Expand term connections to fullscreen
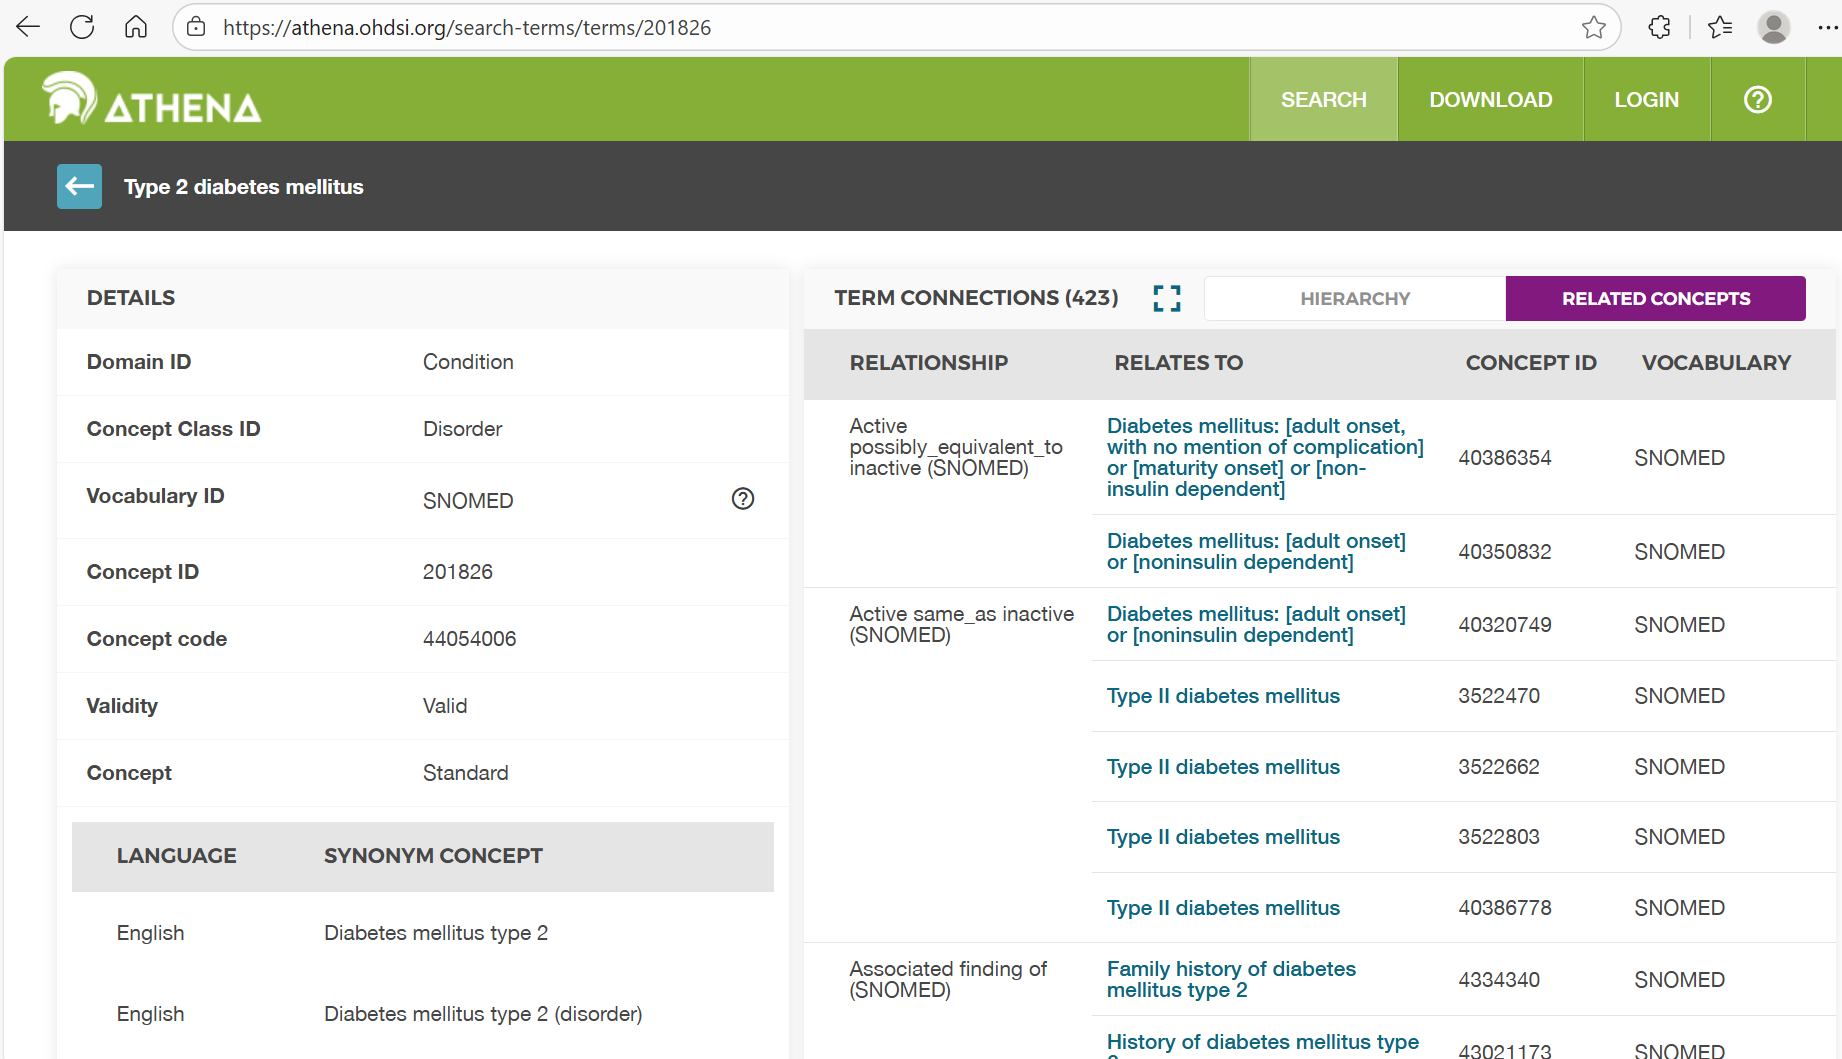Image resolution: width=1842 pixels, height=1059 pixels. (x=1166, y=298)
